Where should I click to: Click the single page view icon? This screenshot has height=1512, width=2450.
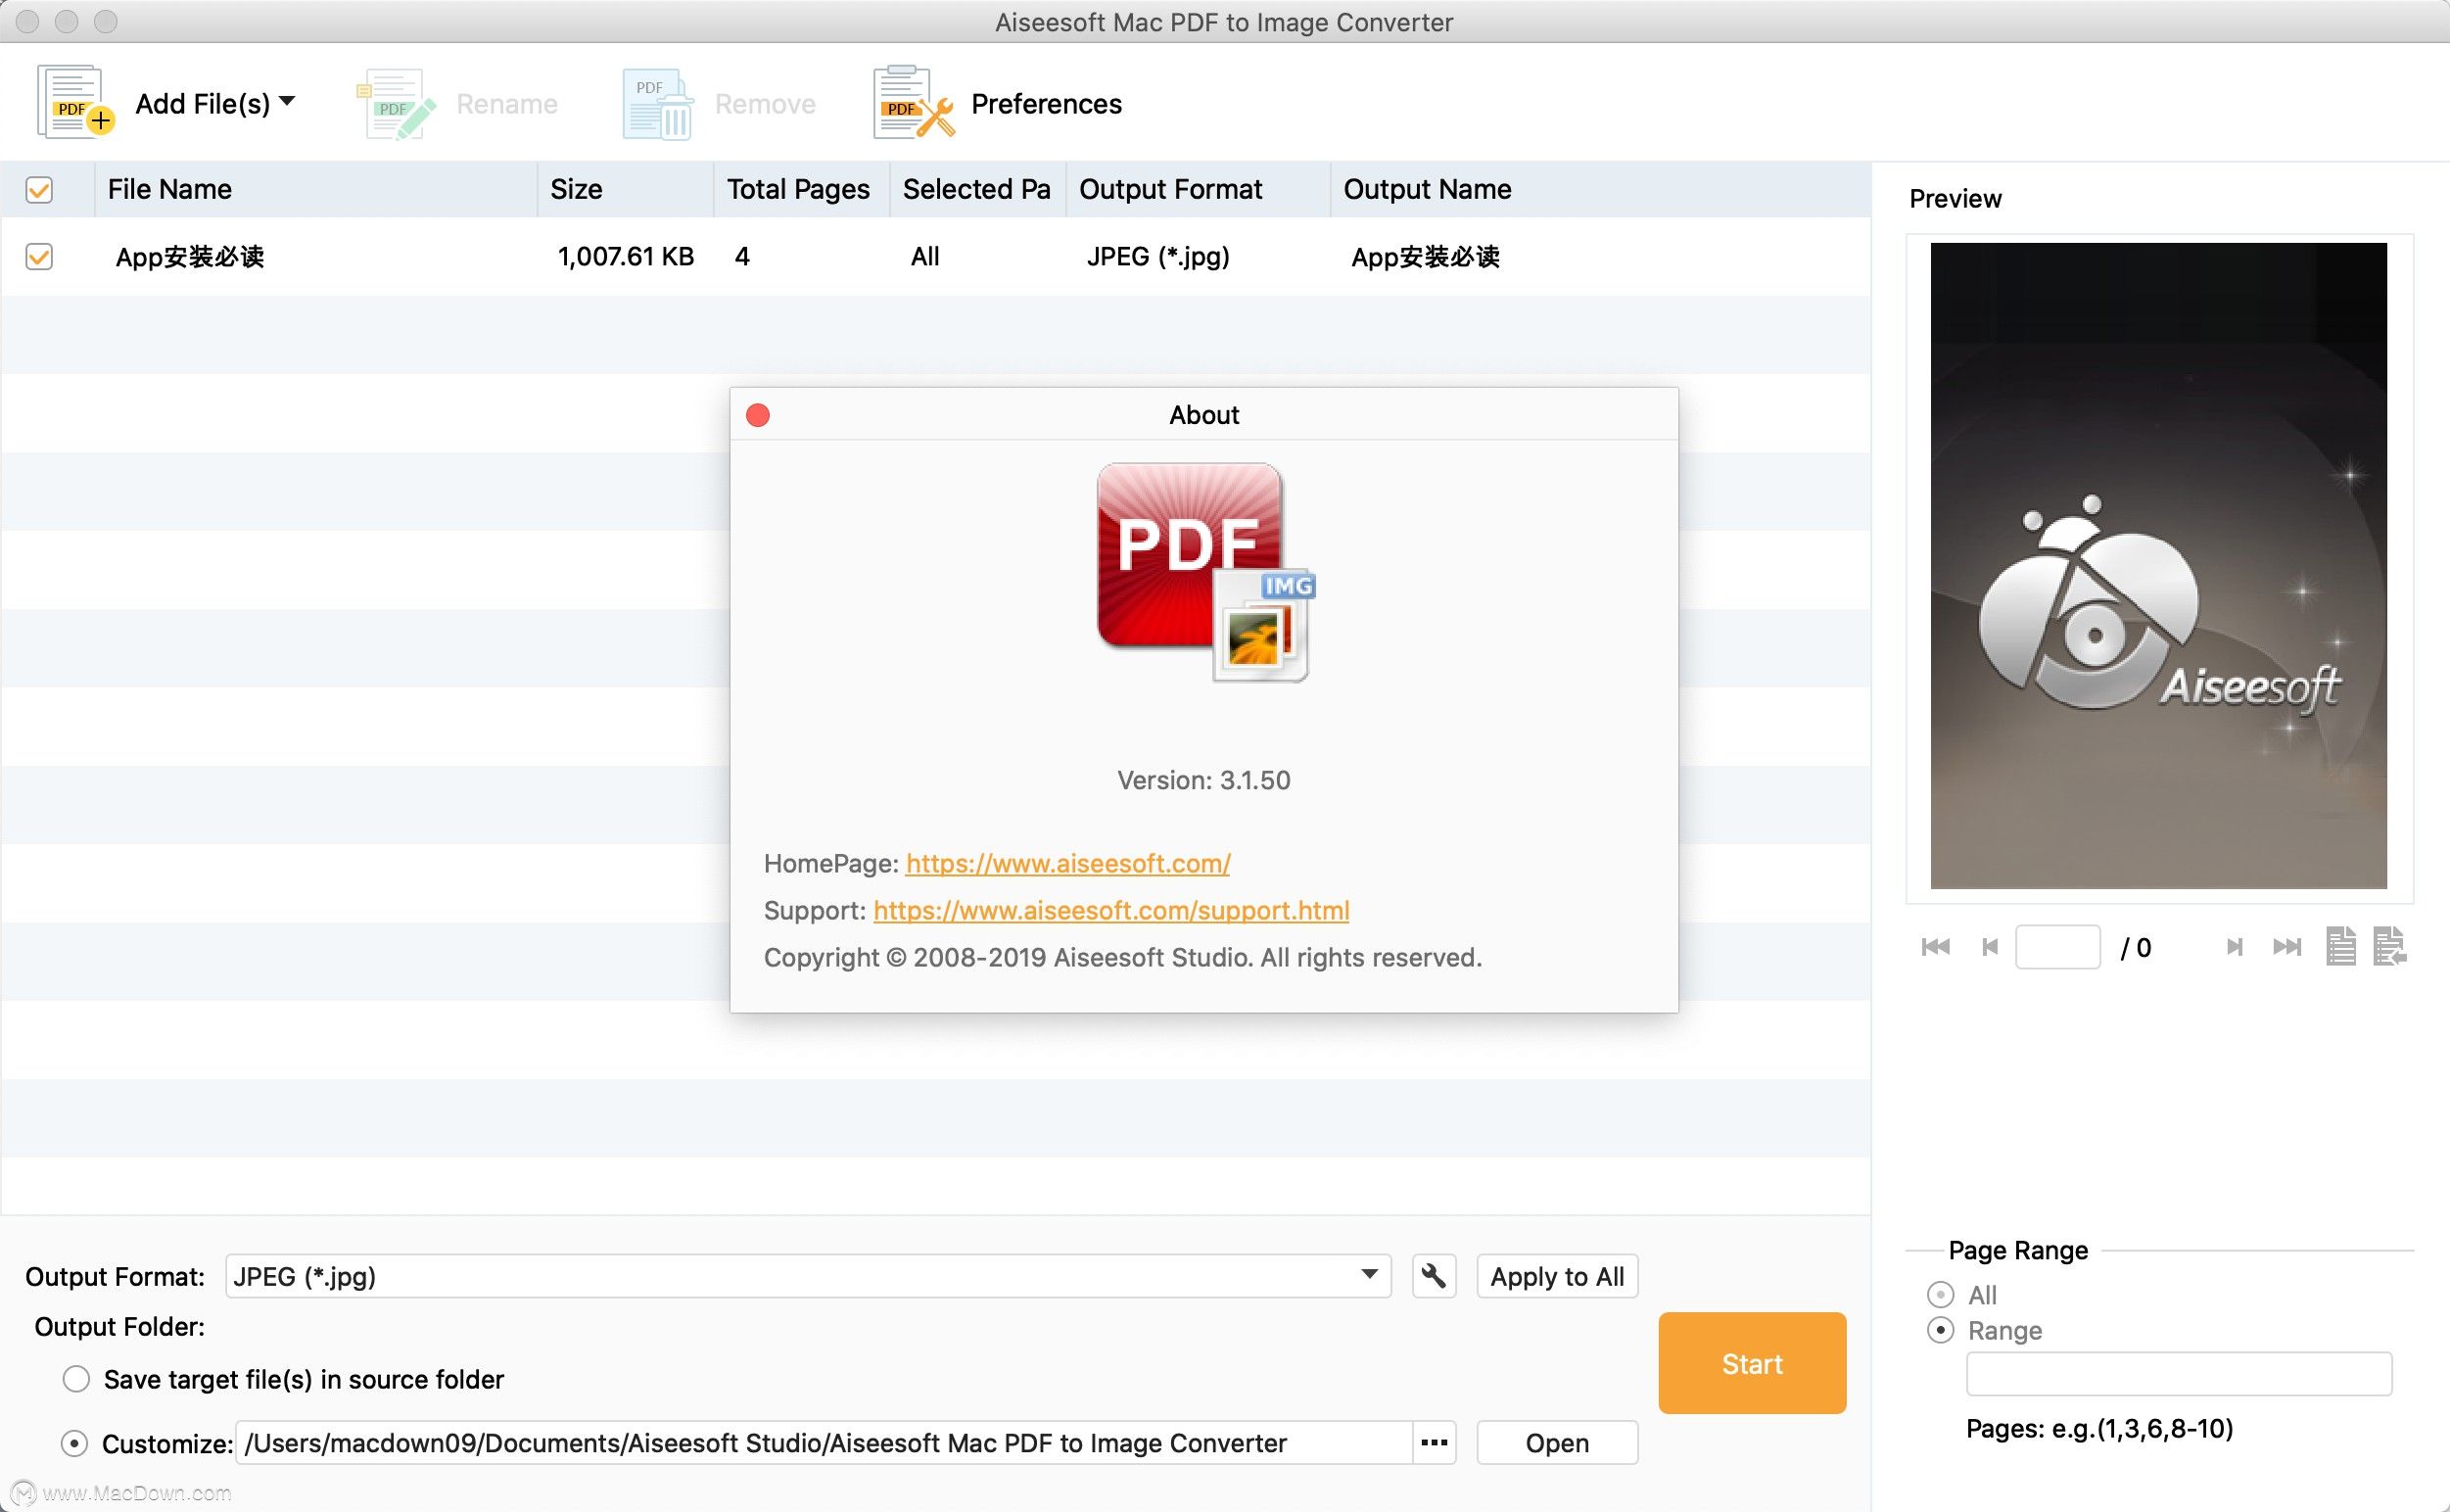[x=2340, y=946]
